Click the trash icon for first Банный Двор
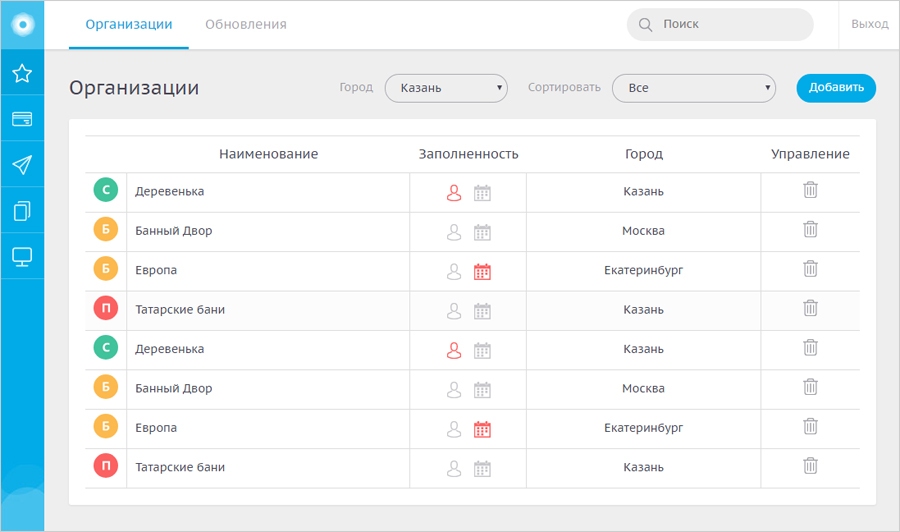Image resolution: width=900 pixels, height=532 pixels. 810,230
